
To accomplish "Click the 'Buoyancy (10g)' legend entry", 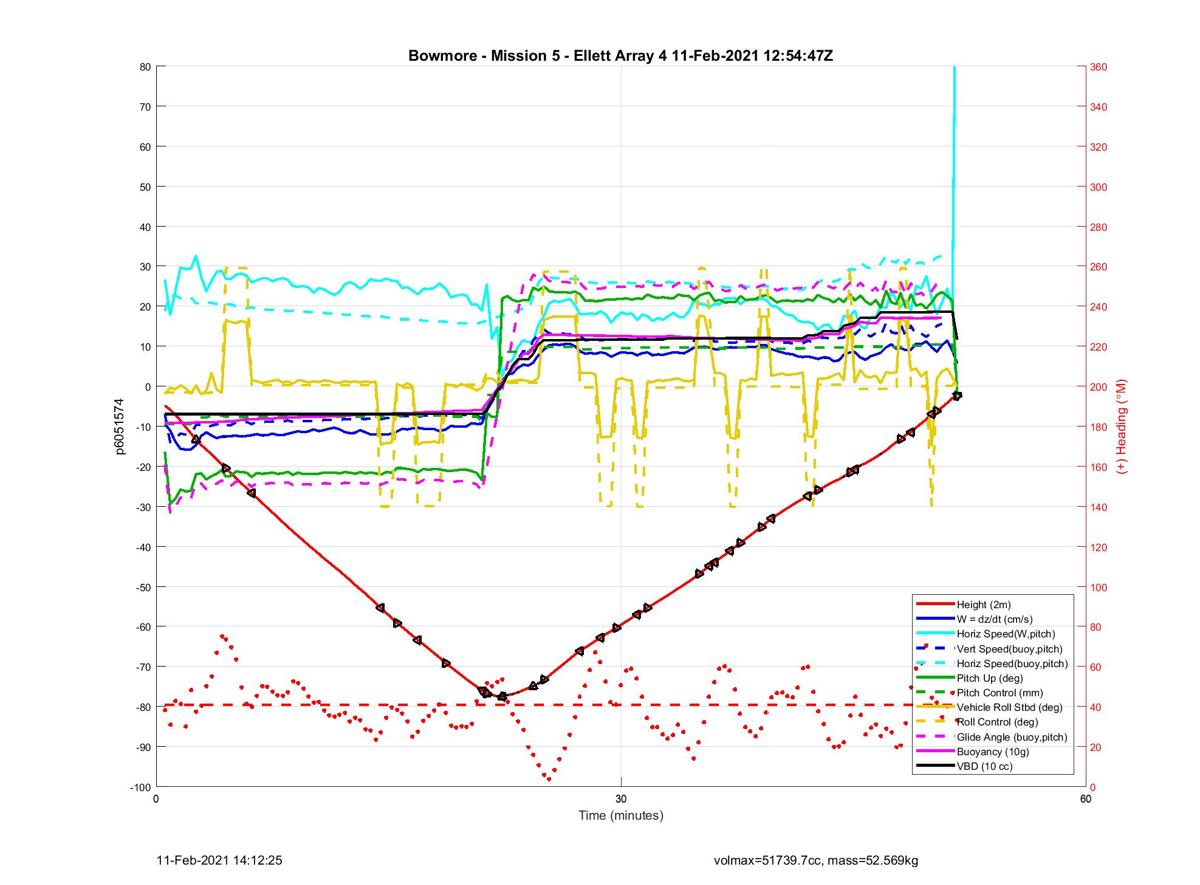I will pos(993,751).
